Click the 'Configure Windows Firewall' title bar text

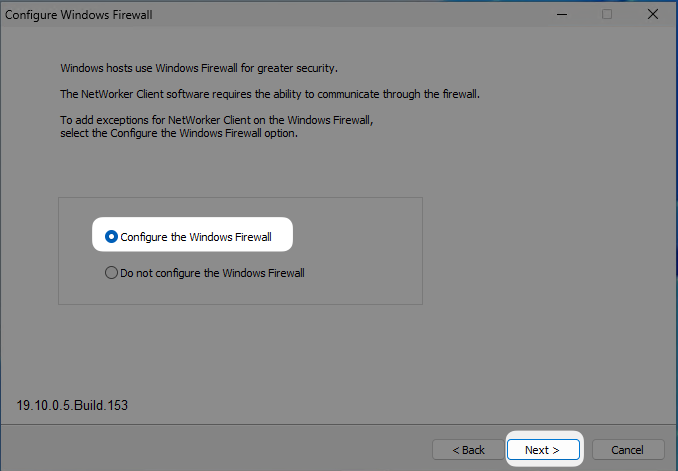coord(83,15)
